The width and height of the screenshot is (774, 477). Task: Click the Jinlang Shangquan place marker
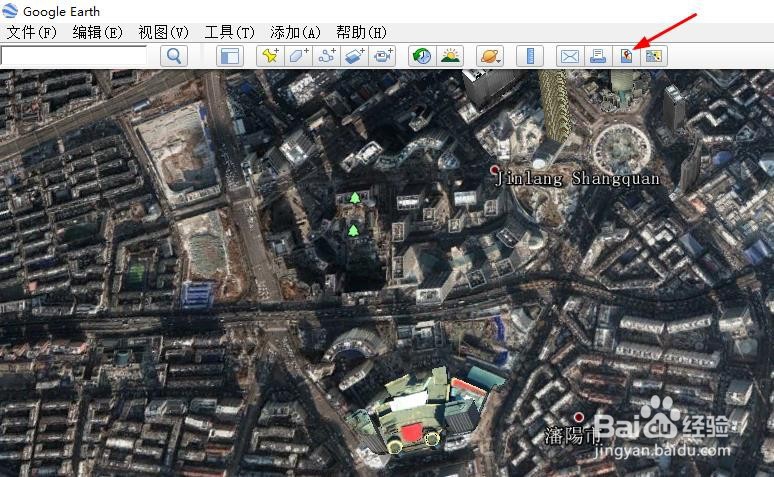(494, 170)
